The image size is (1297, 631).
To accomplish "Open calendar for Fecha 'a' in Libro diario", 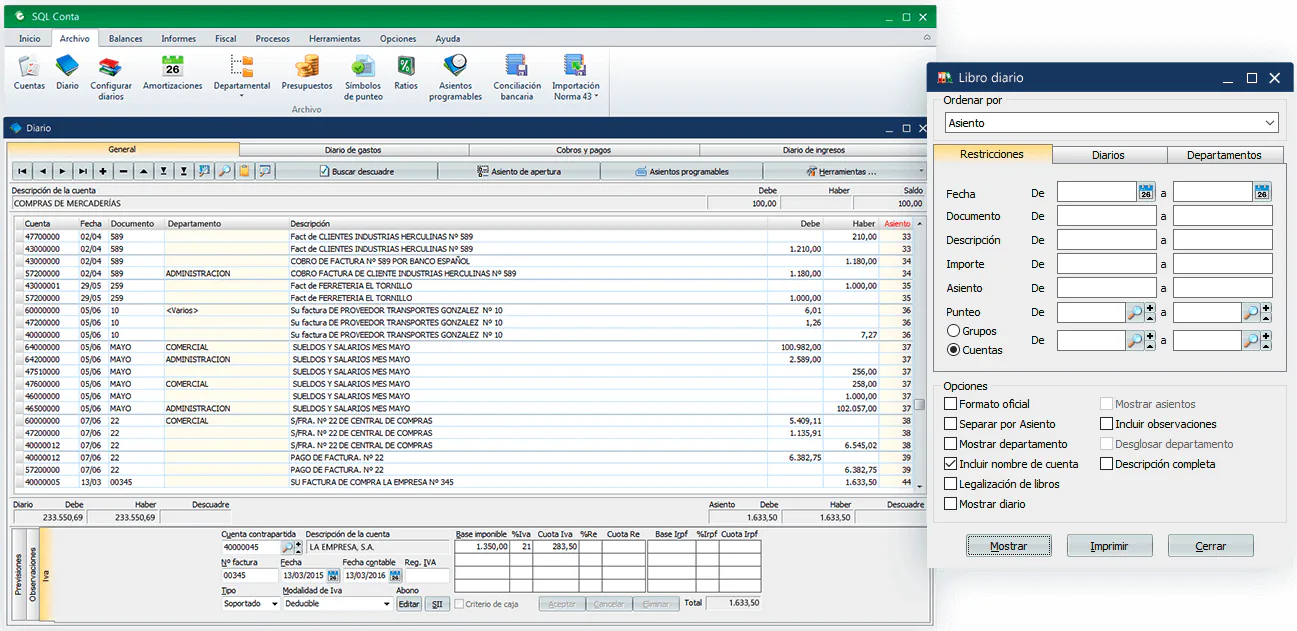I will pos(1262,191).
